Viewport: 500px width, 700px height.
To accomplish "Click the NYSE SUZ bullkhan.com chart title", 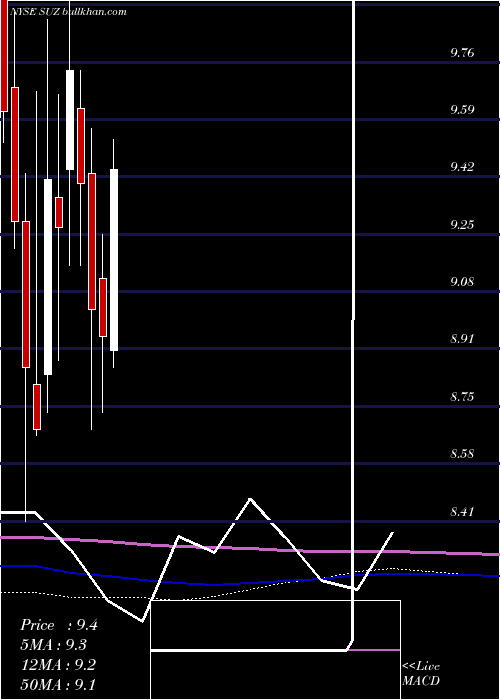I will coord(68,12).
